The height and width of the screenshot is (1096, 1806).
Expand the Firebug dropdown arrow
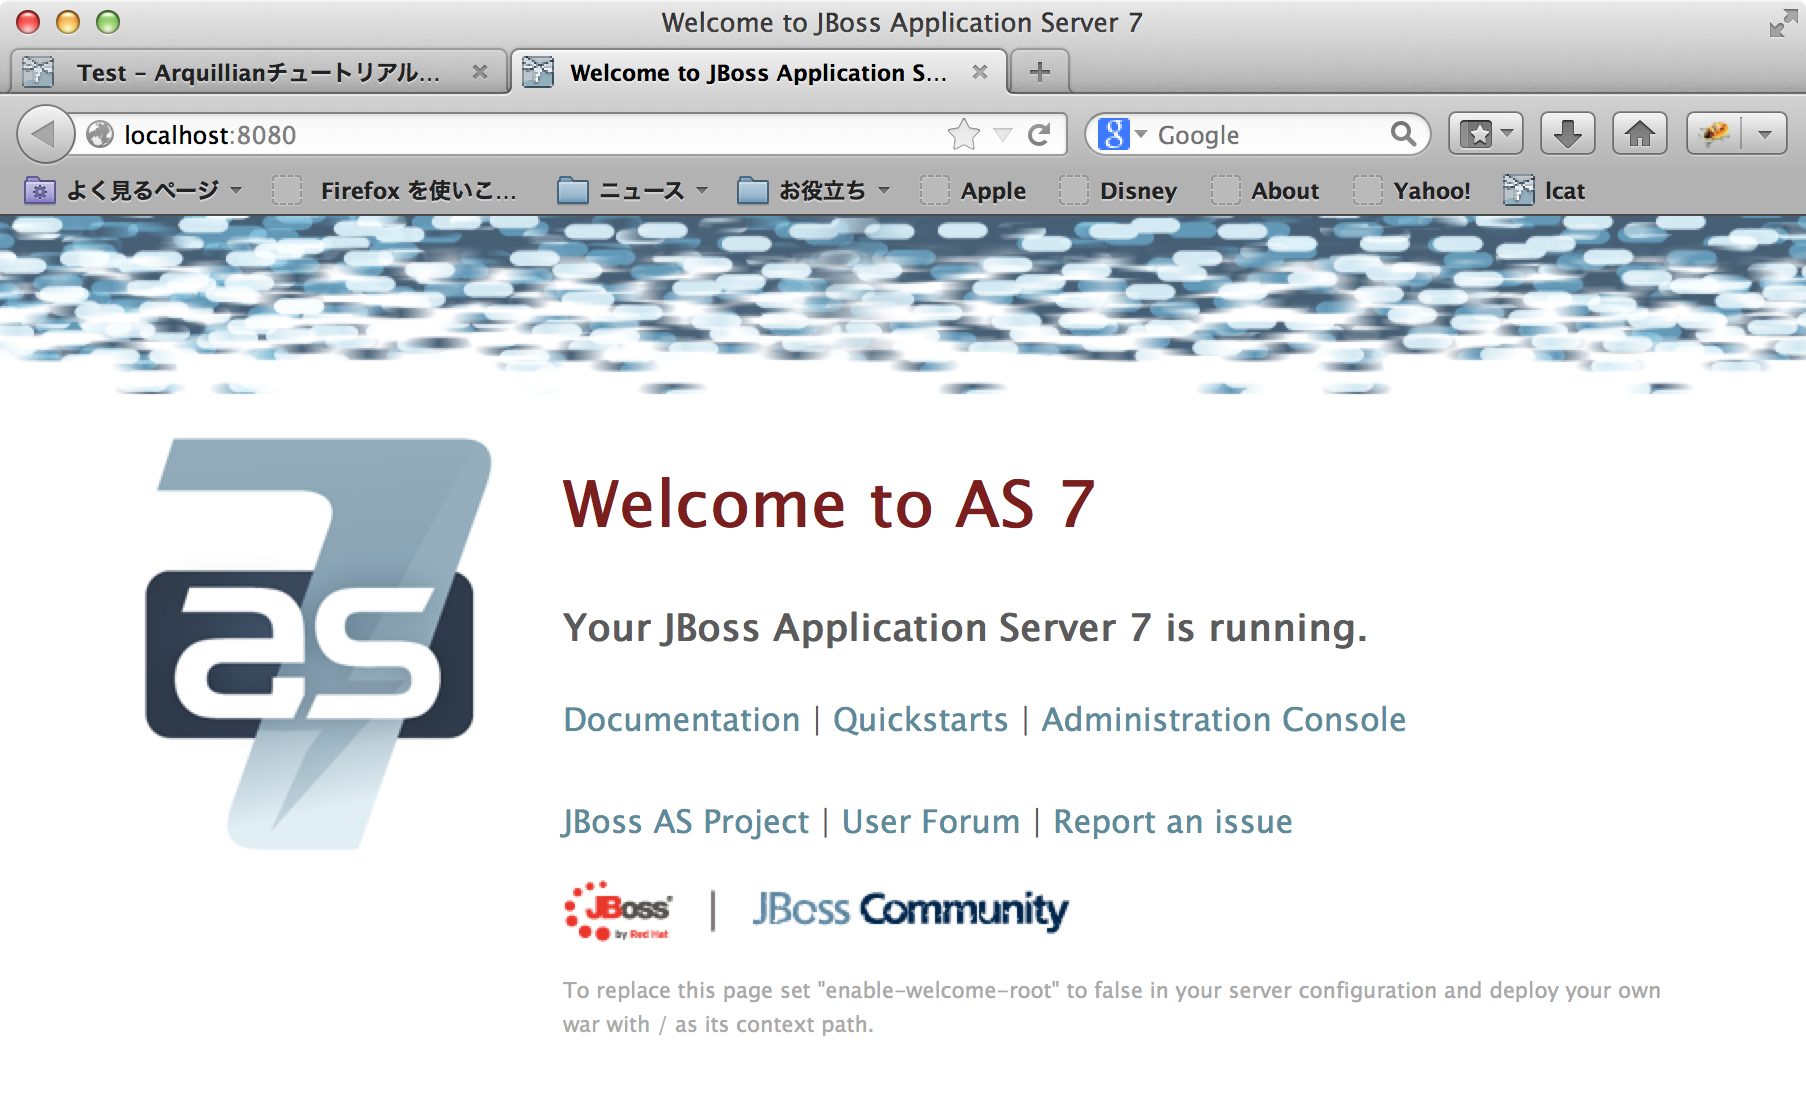(x=1765, y=134)
